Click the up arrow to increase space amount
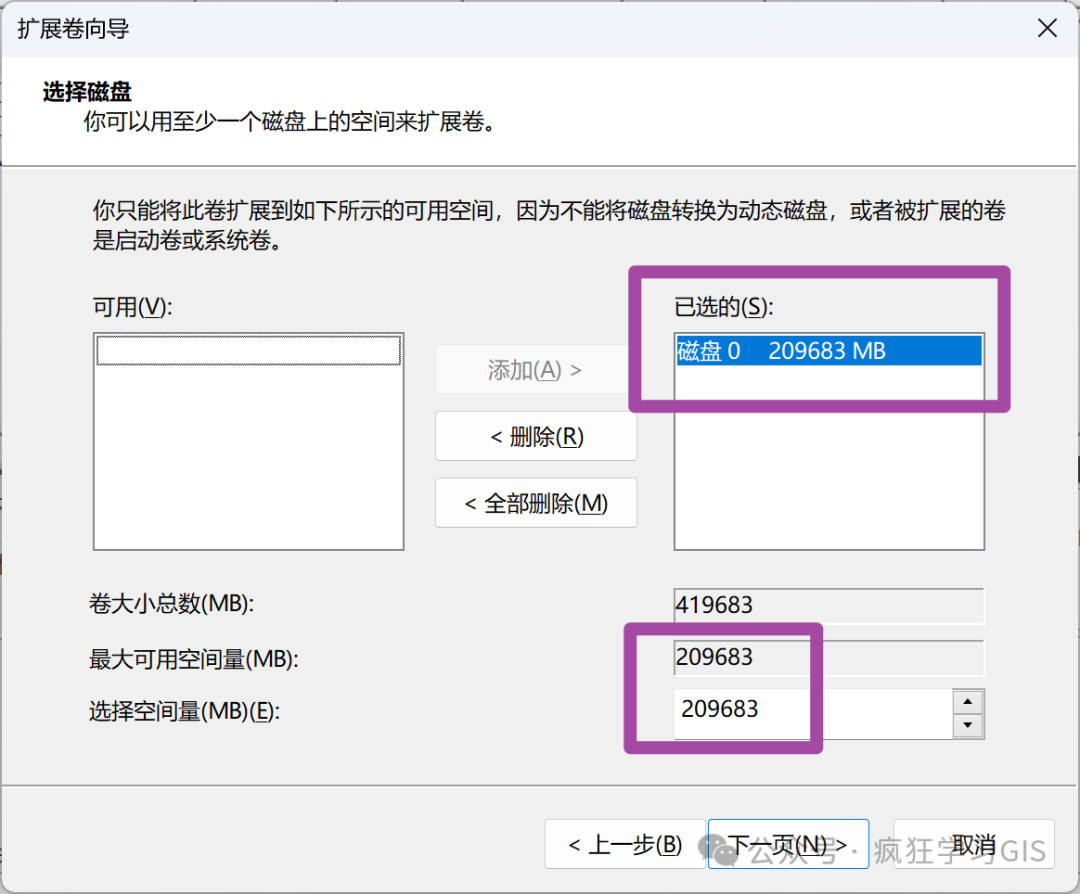1080x894 pixels. (x=965, y=699)
